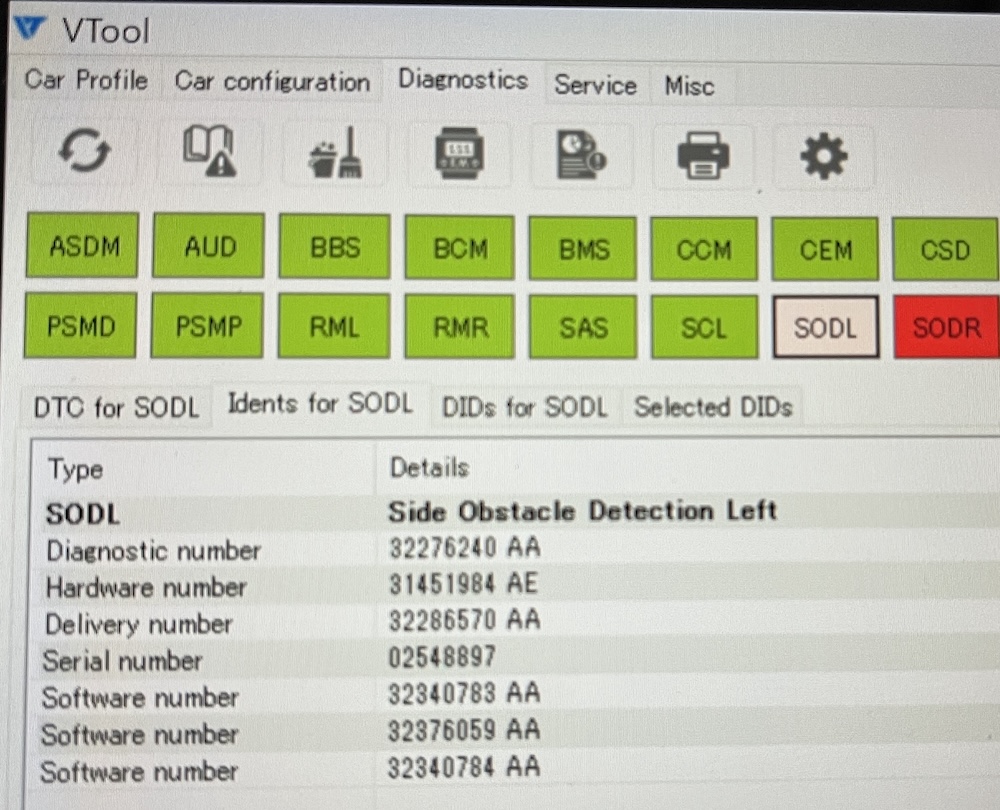Open the DIDs for SODL tab
The height and width of the screenshot is (810, 1000).
(x=524, y=407)
